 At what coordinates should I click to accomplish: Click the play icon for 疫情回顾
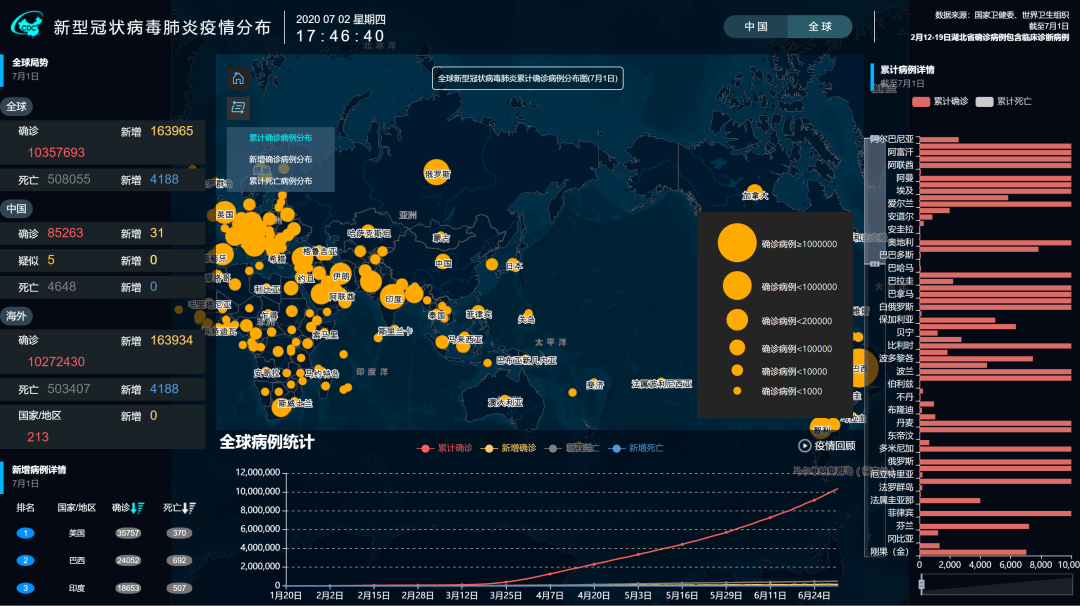[x=805, y=446]
